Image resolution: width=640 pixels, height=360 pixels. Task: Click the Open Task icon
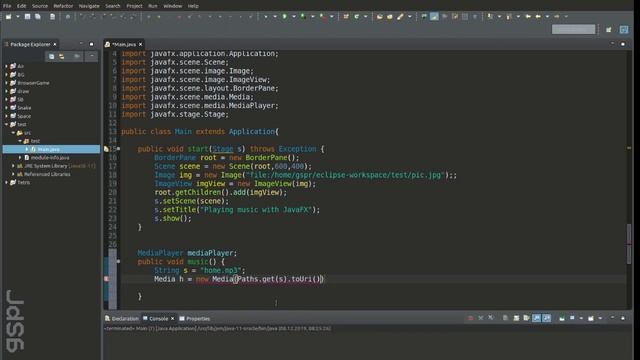(x=389, y=16)
